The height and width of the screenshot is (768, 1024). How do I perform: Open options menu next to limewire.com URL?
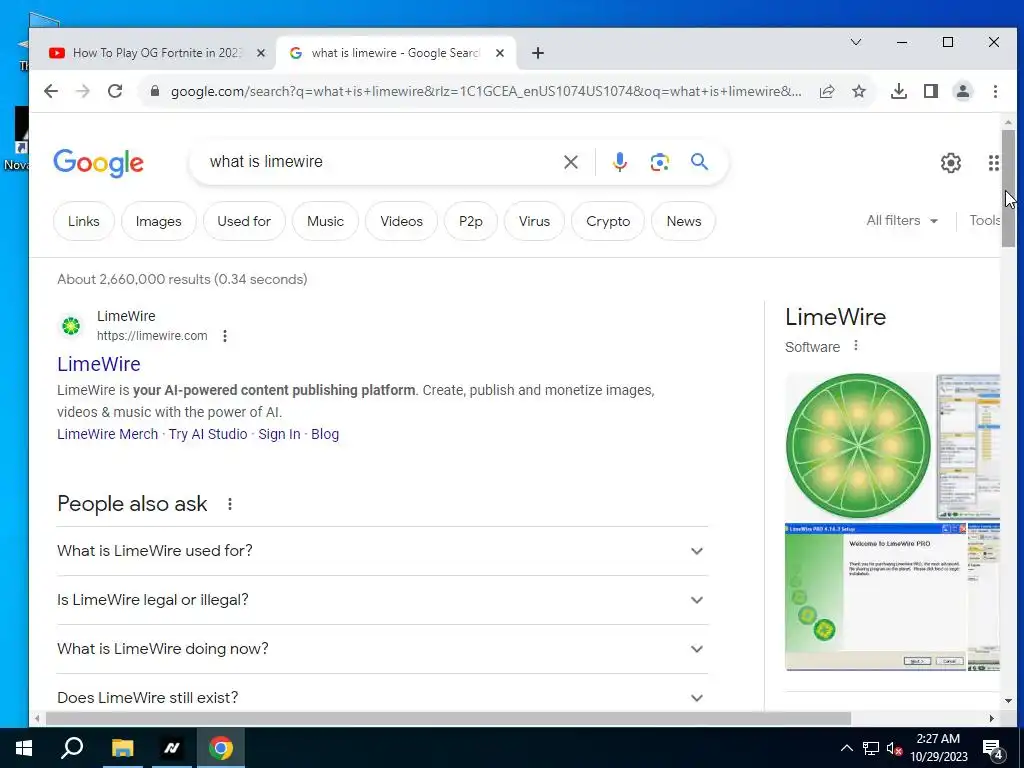click(225, 336)
